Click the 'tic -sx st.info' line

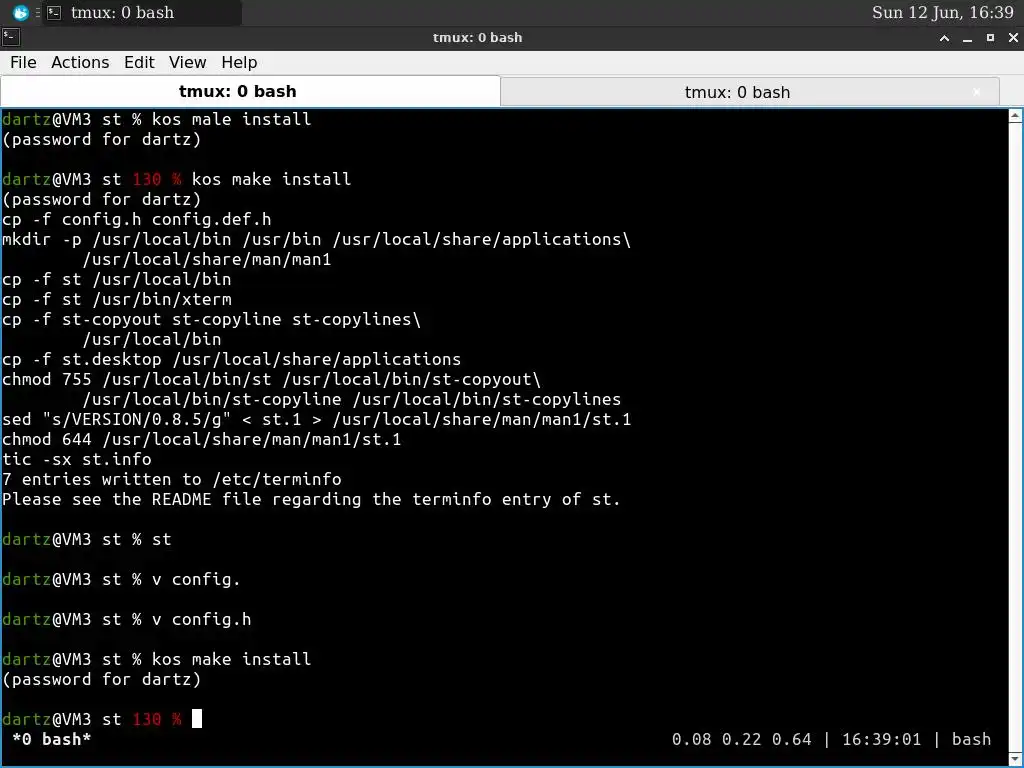click(x=76, y=459)
